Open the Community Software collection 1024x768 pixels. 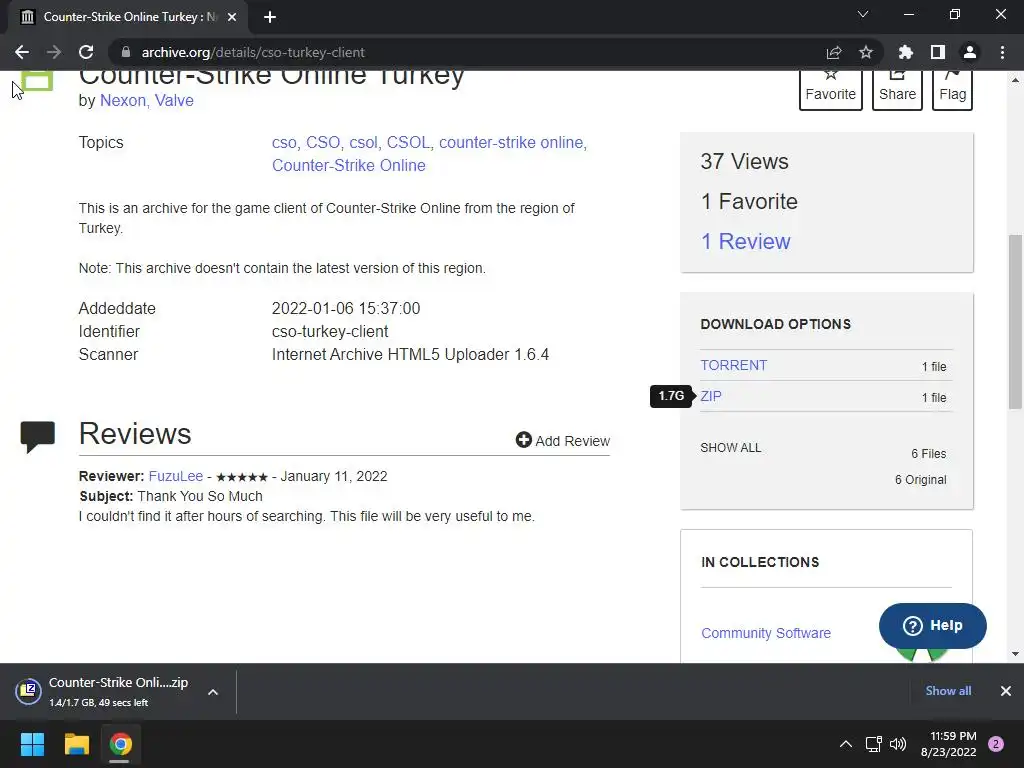coord(766,633)
